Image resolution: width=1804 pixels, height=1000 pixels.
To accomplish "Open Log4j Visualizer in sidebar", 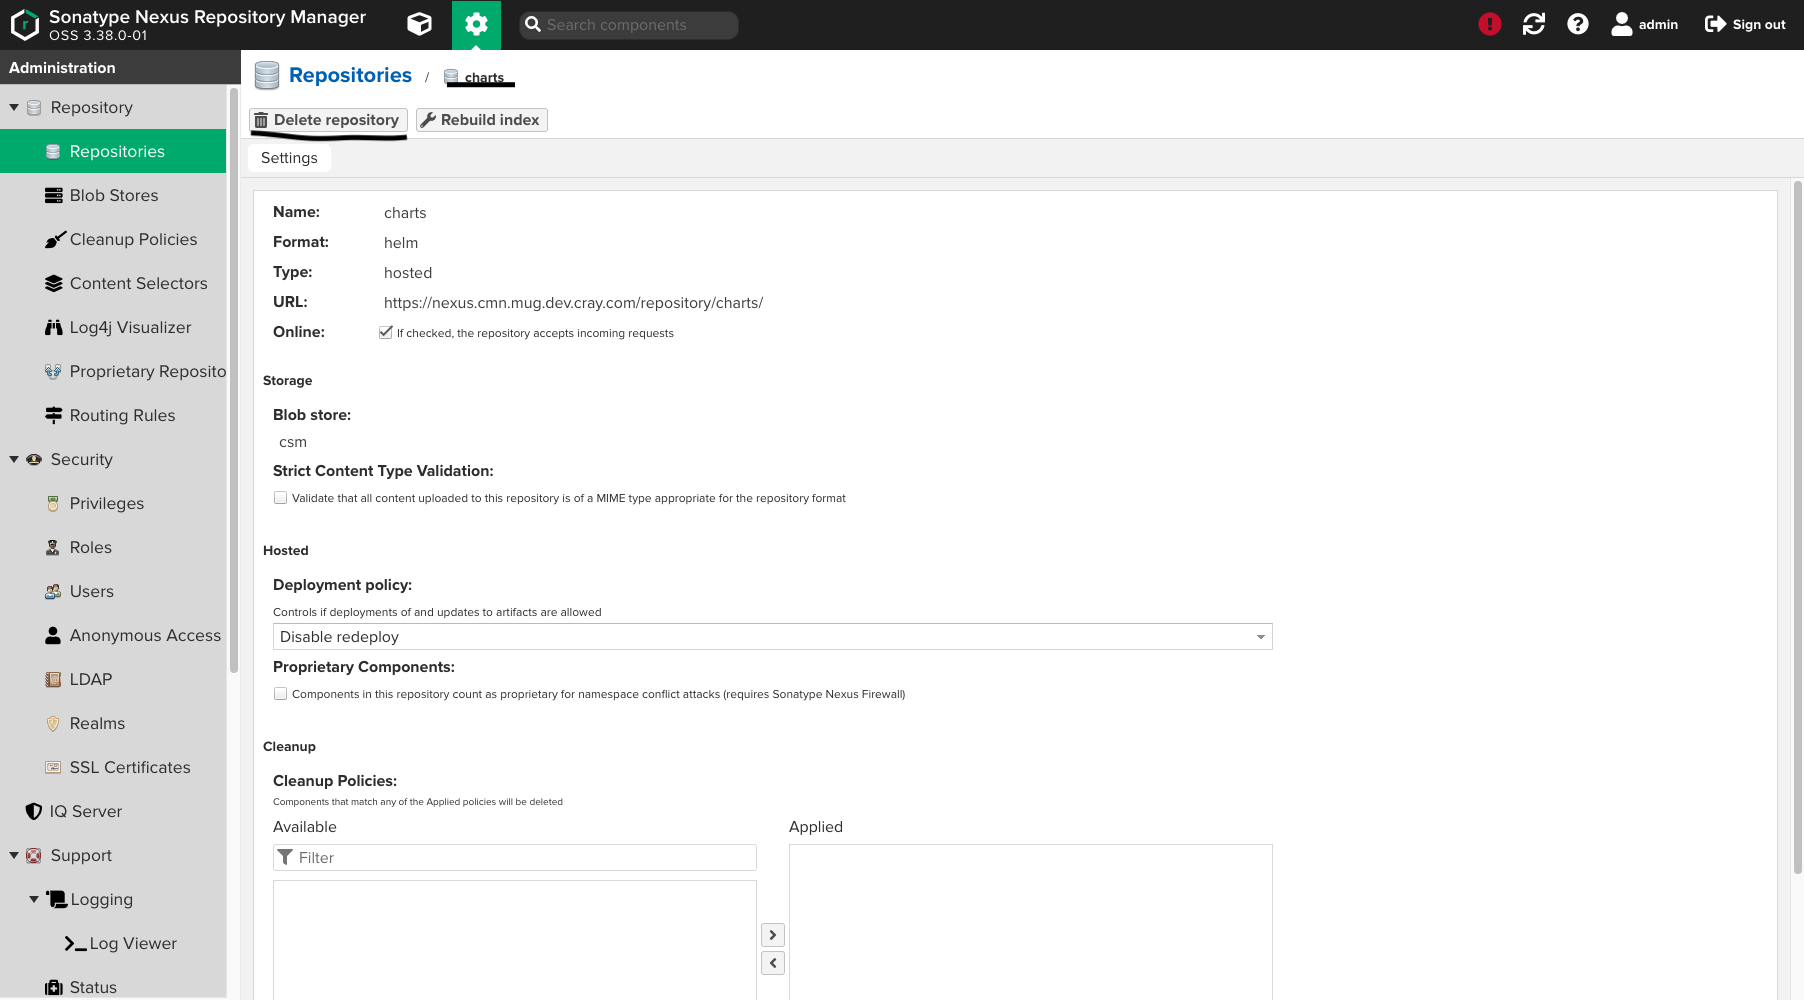I will pos(113,327).
